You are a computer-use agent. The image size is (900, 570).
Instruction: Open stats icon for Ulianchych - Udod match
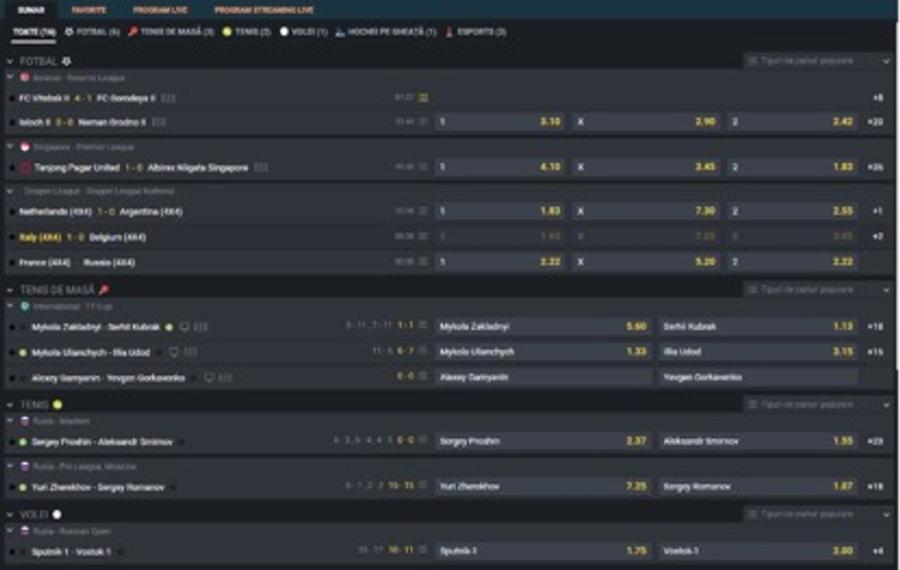(x=191, y=352)
